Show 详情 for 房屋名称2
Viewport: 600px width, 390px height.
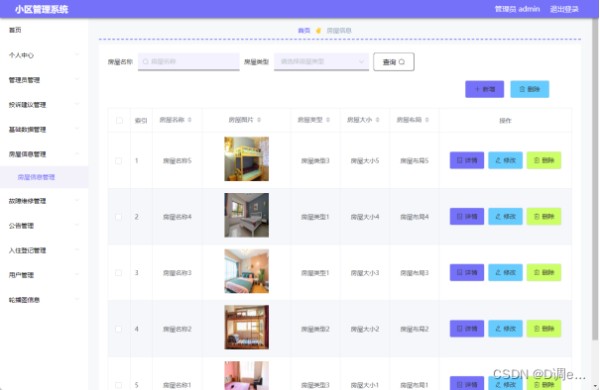(x=467, y=329)
